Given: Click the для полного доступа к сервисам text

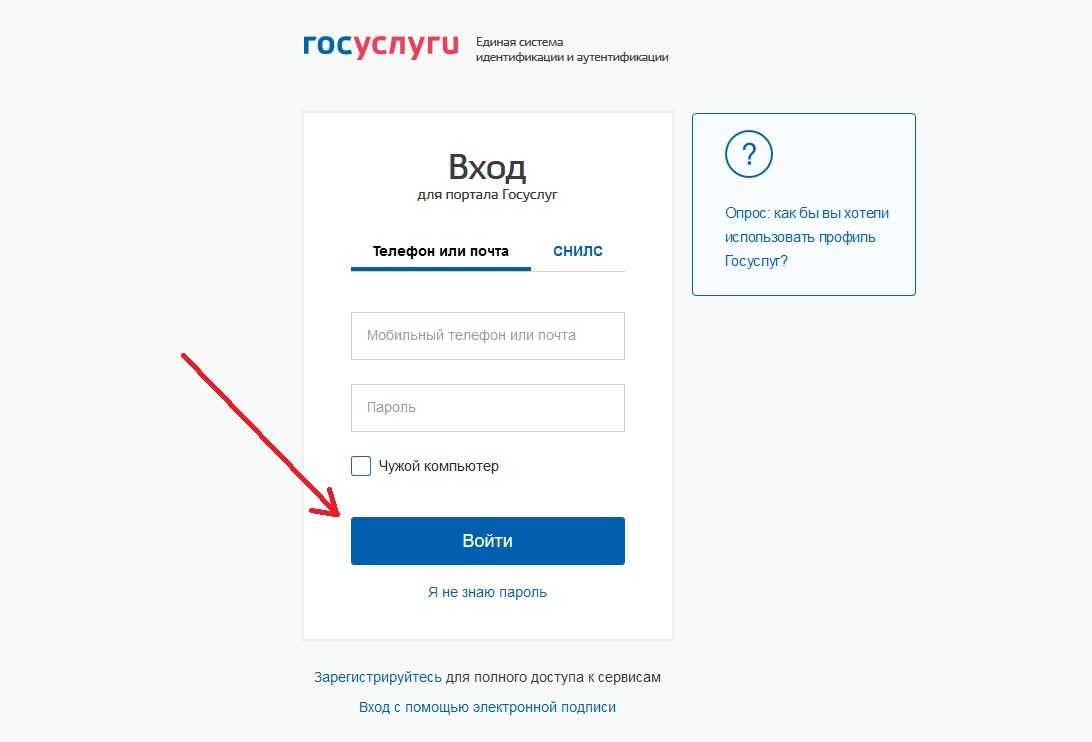Looking at the screenshot, I should pyautogui.click(x=553, y=677).
